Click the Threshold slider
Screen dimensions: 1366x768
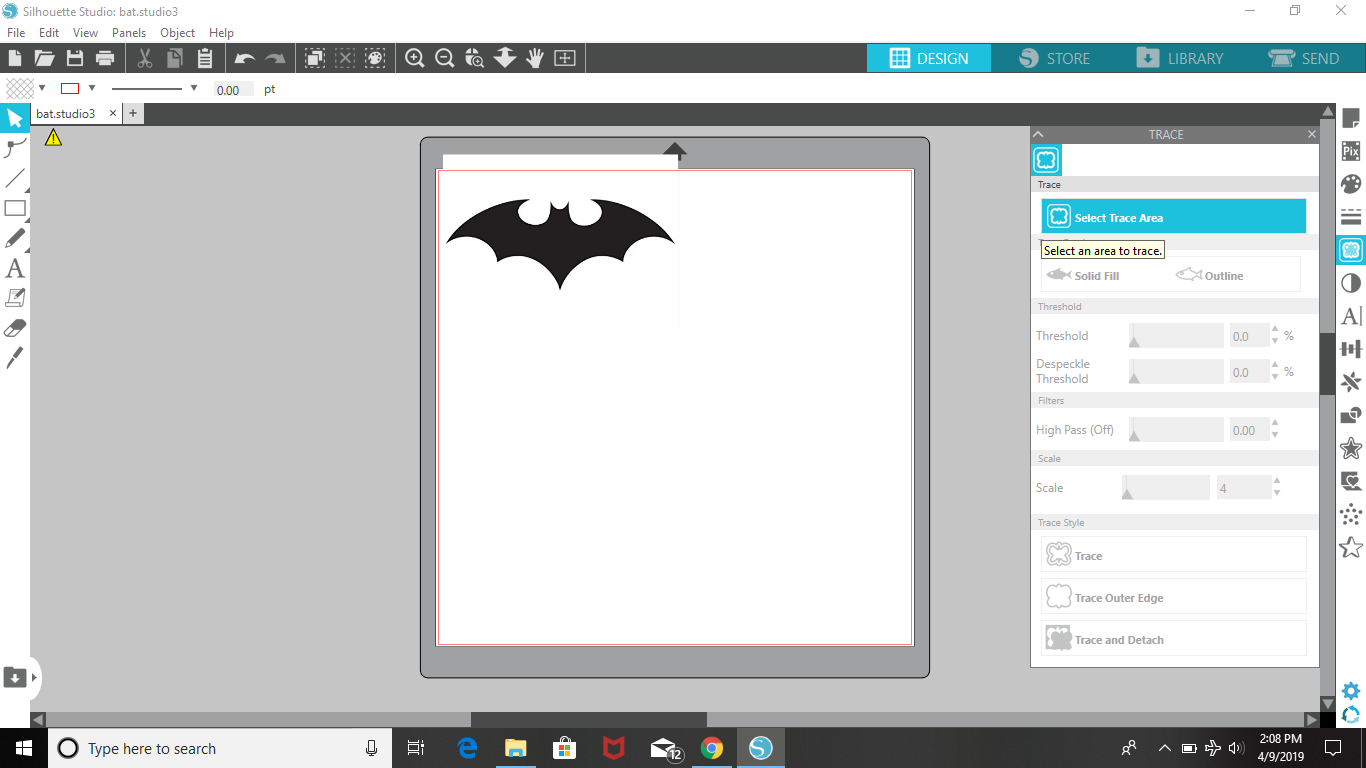1176,336
